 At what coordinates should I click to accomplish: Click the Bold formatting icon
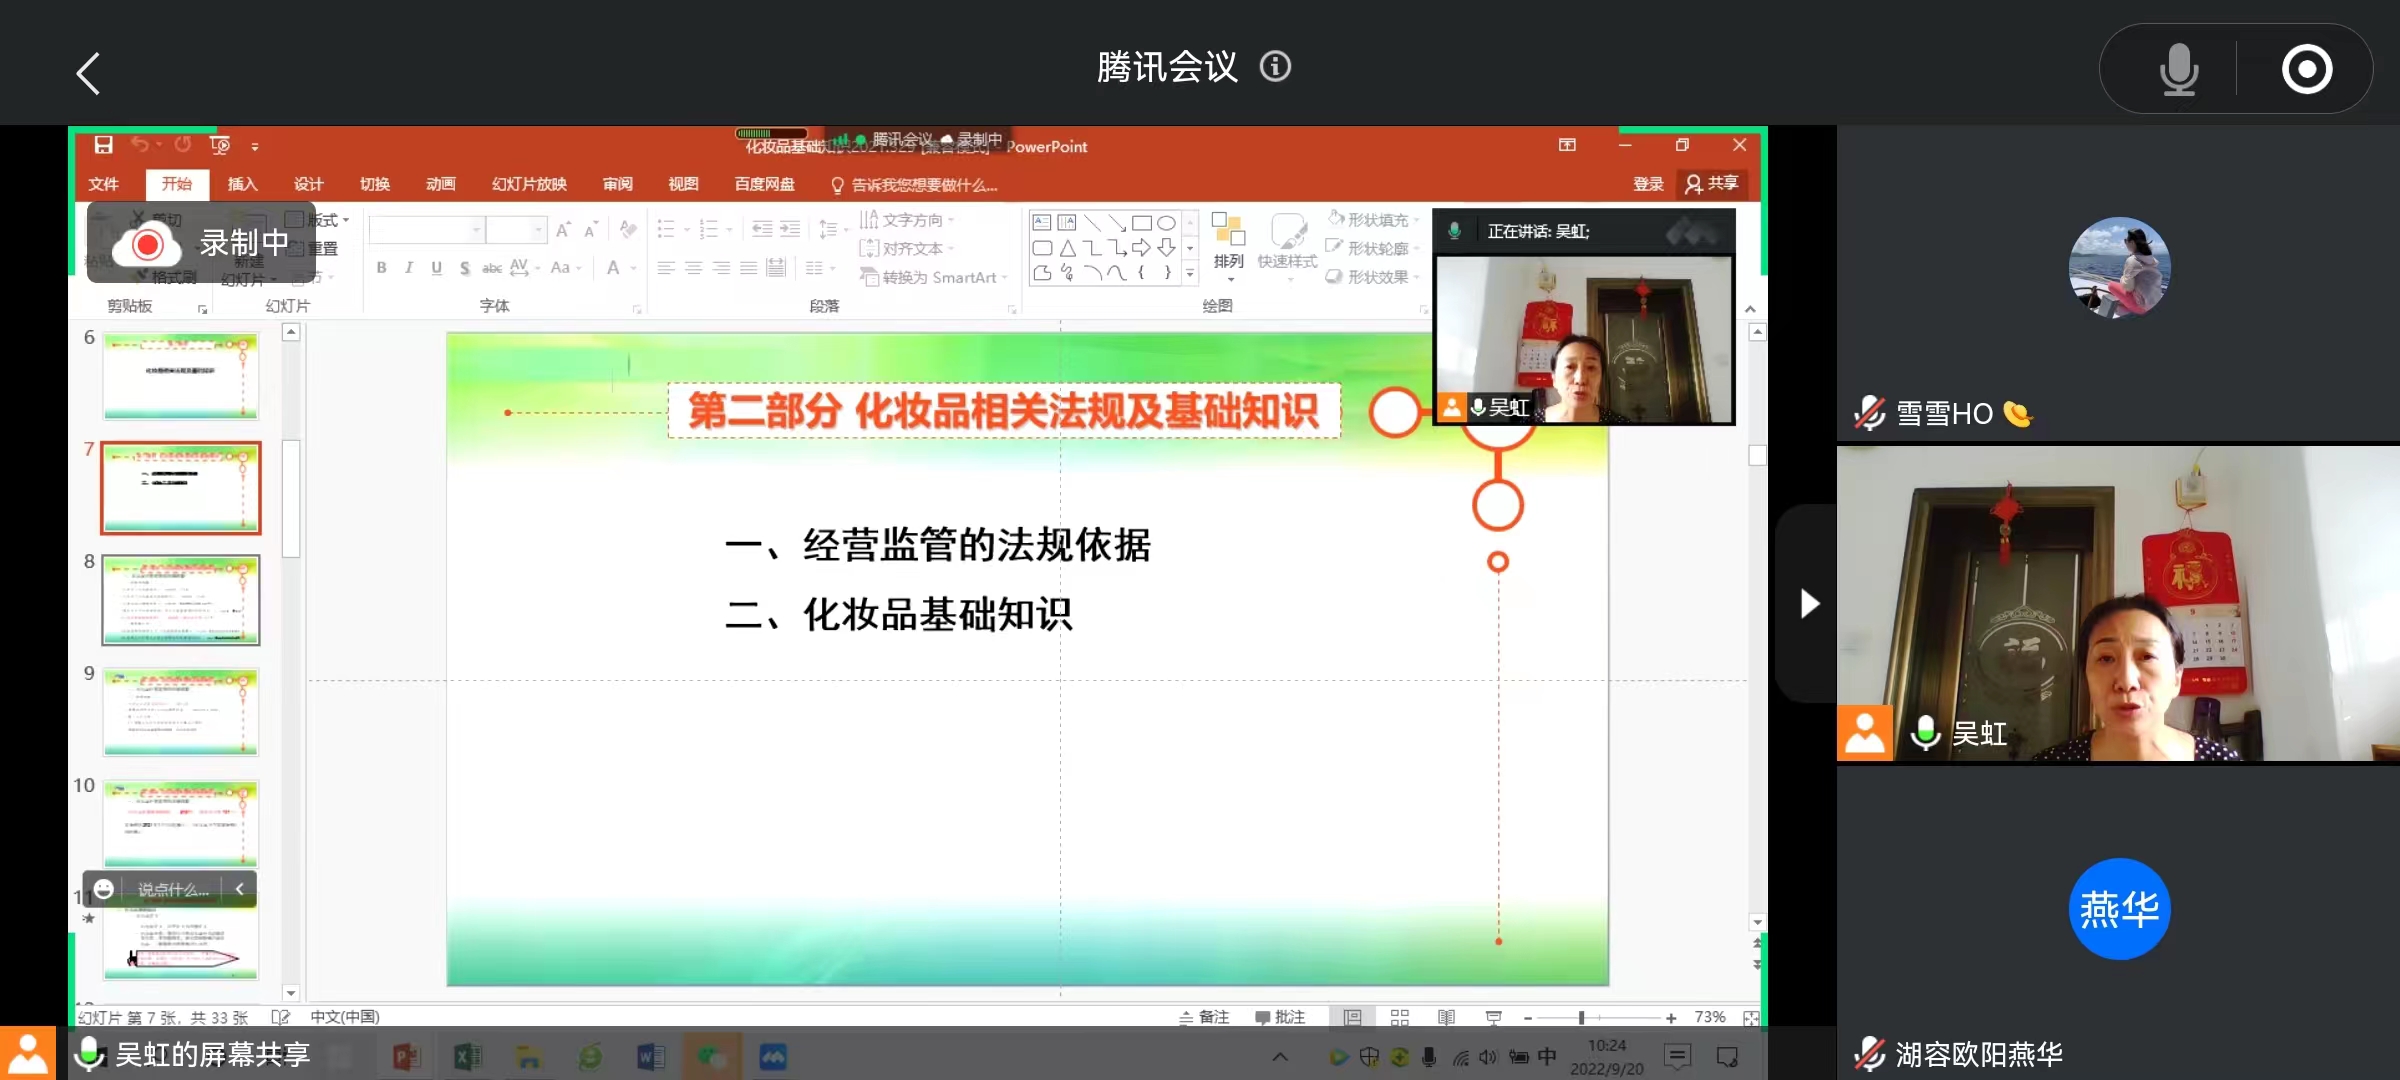click(381, 268)
